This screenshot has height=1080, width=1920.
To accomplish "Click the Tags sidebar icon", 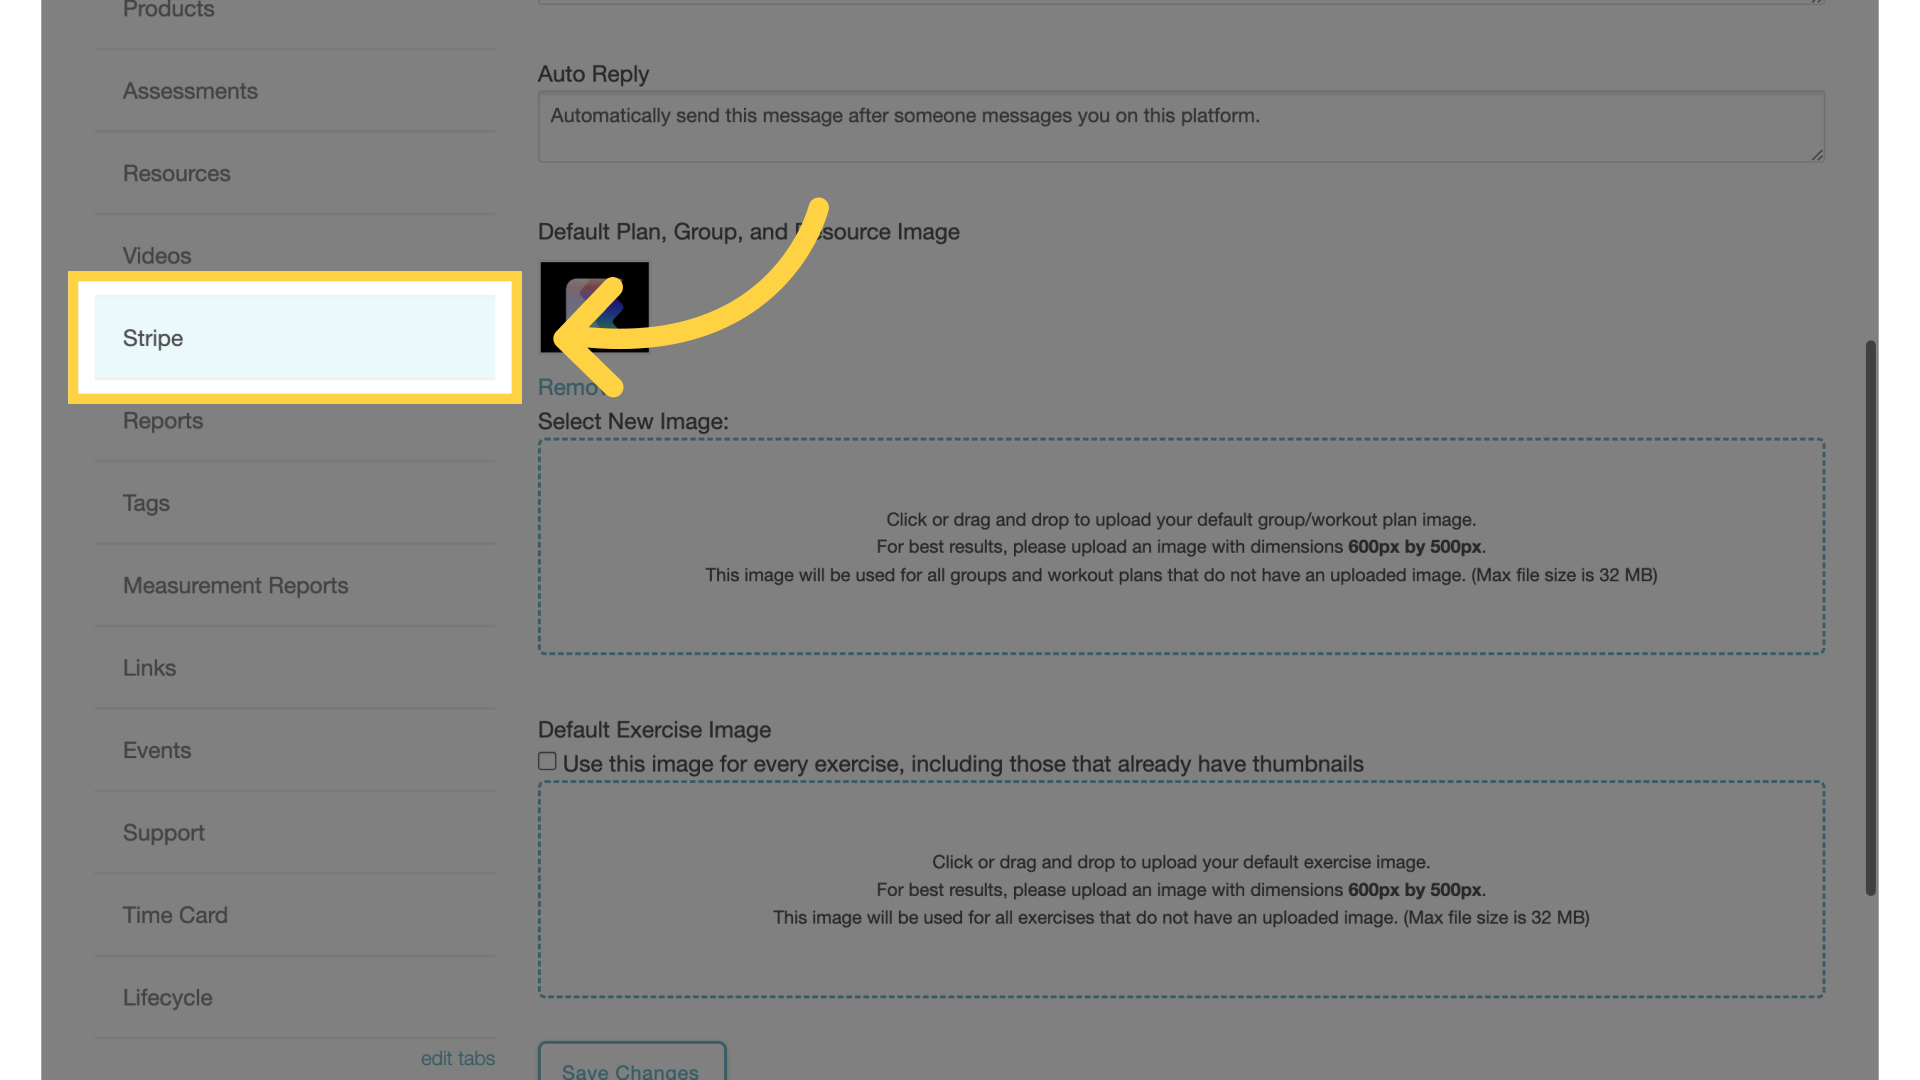I will (x=145, y=502).
